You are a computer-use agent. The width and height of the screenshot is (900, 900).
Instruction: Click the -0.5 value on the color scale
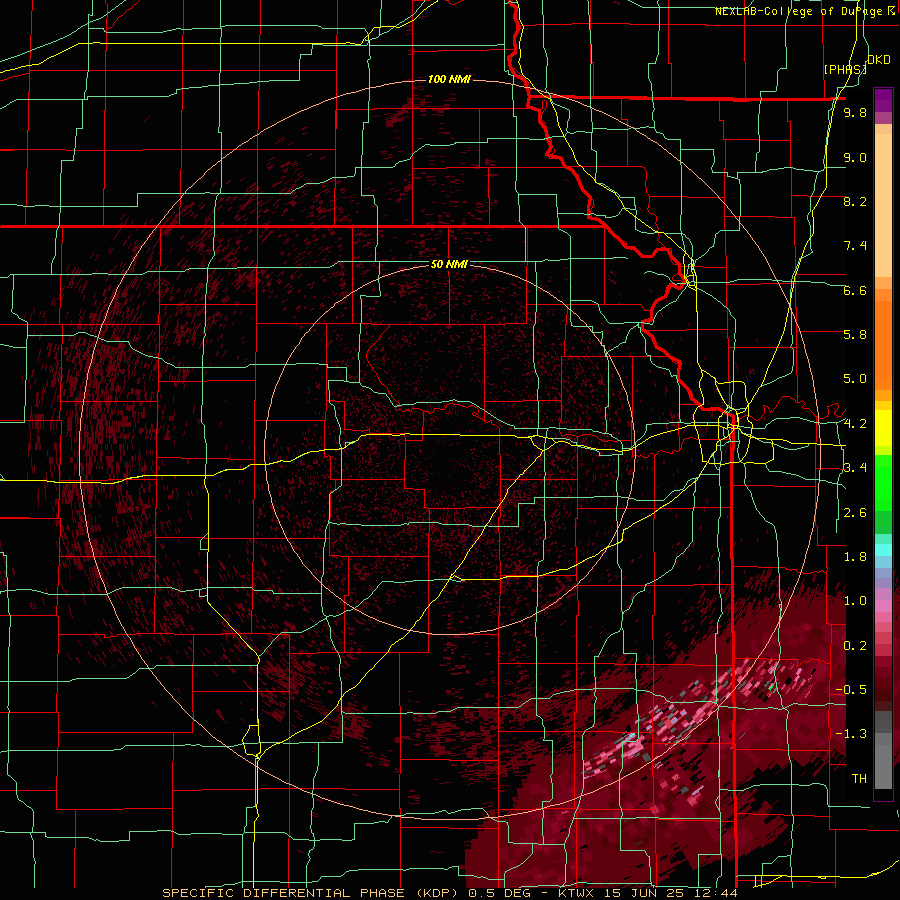(851, 690)
